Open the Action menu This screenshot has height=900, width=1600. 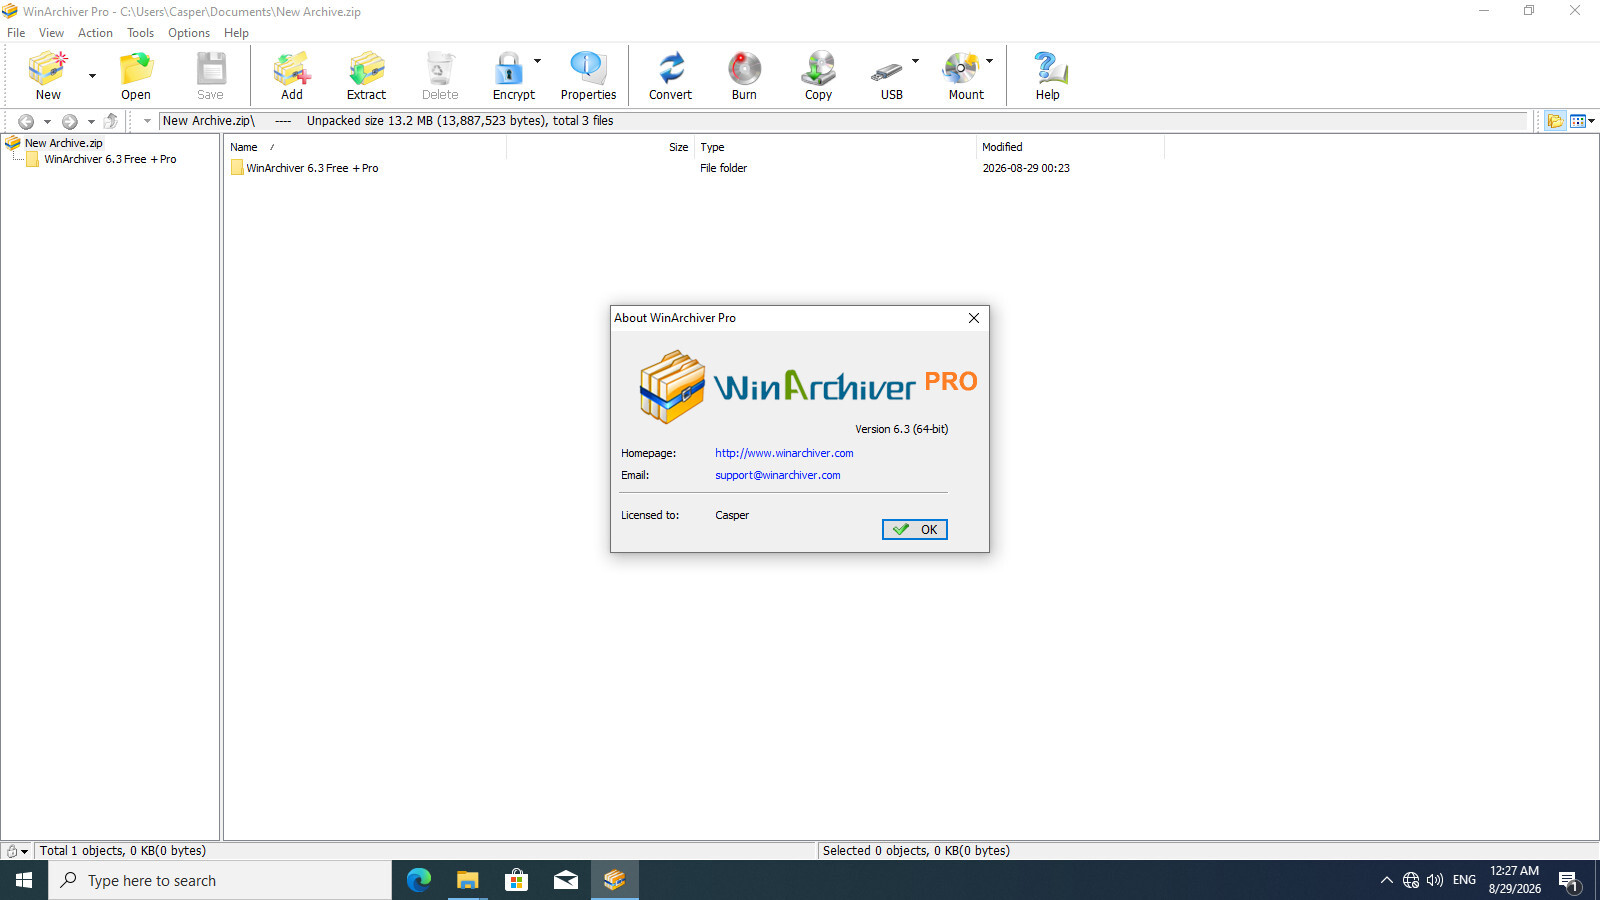95,33
